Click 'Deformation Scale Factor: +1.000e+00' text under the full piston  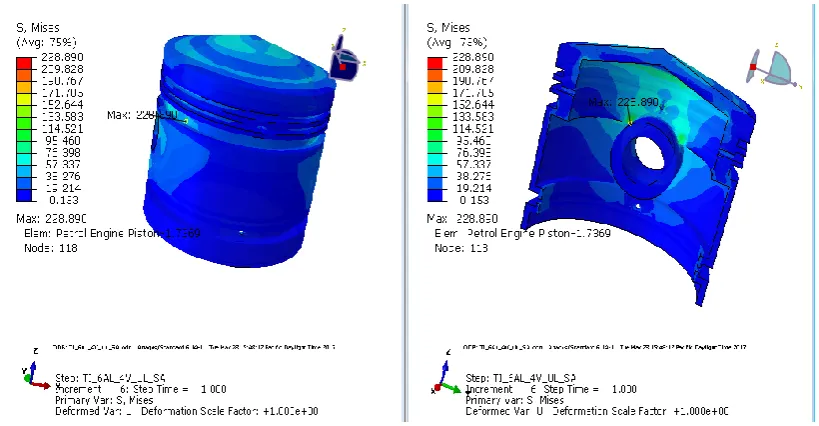coord(230,411)
